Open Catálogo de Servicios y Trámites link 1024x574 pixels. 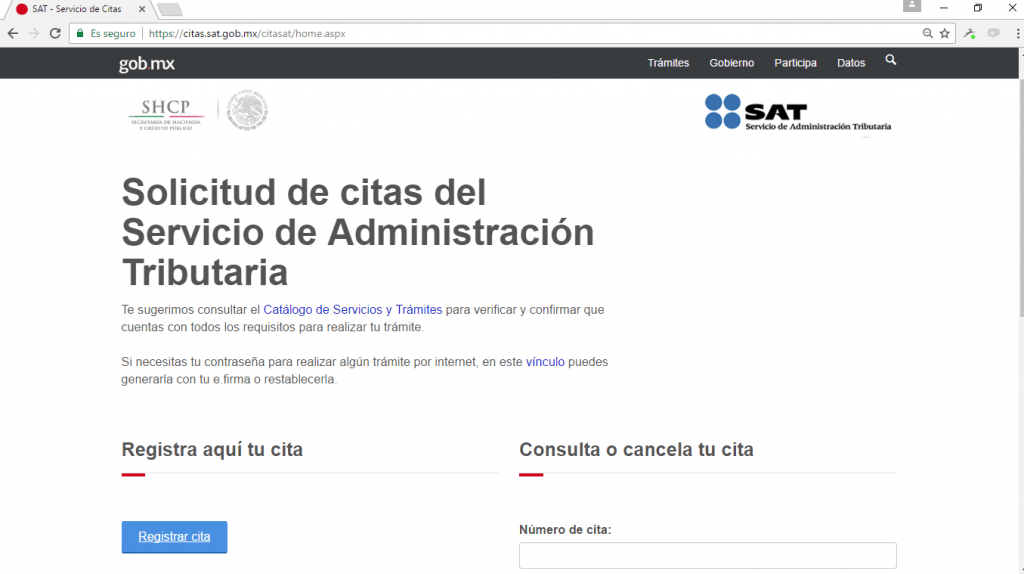click(x=353, y=310)
